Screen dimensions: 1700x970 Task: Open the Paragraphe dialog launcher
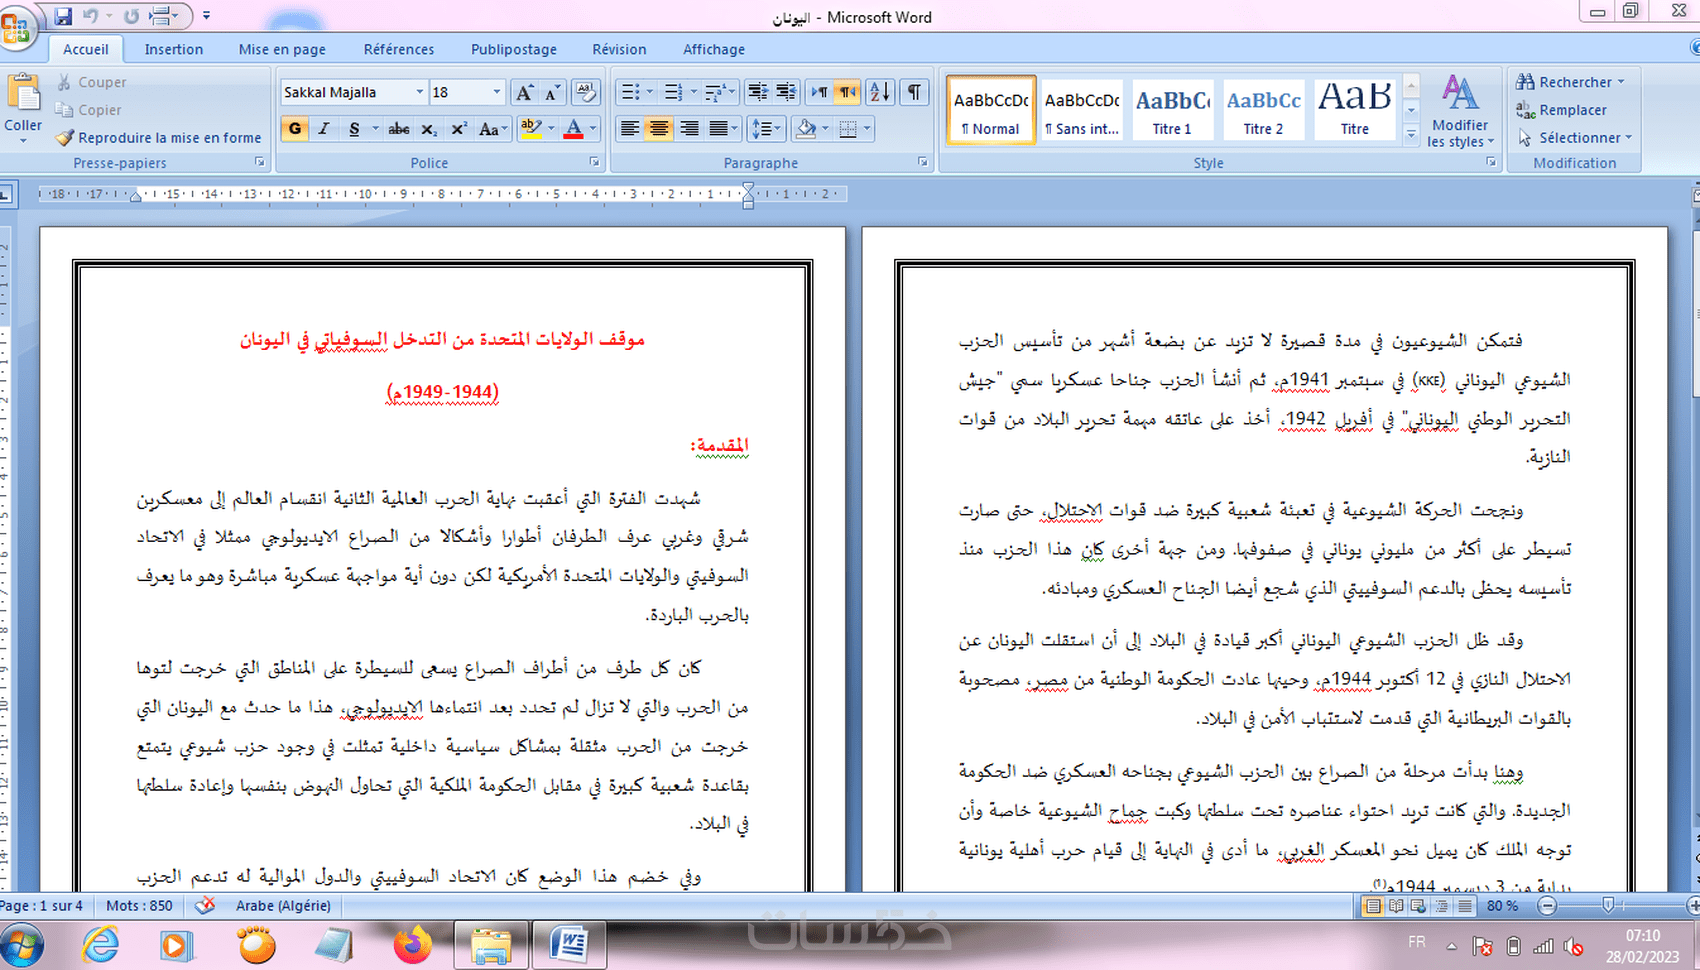tap(922, 162)
